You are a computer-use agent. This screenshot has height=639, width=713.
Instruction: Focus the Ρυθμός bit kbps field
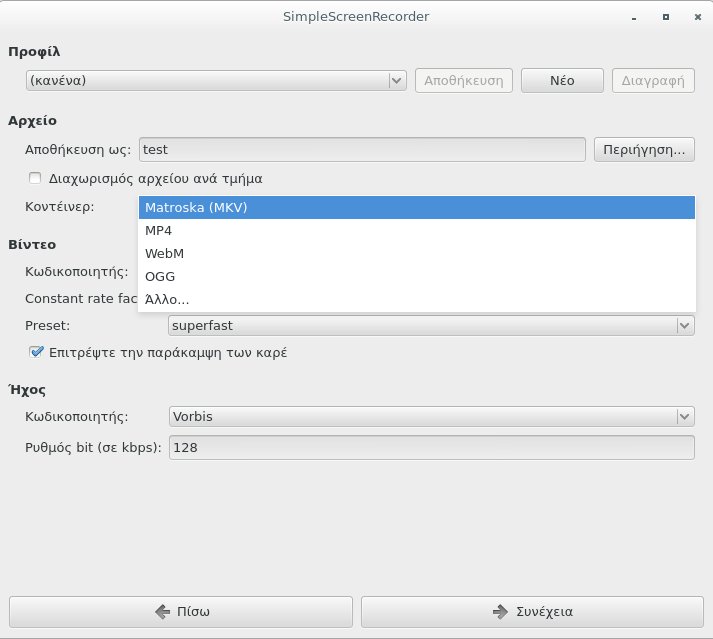431,448
